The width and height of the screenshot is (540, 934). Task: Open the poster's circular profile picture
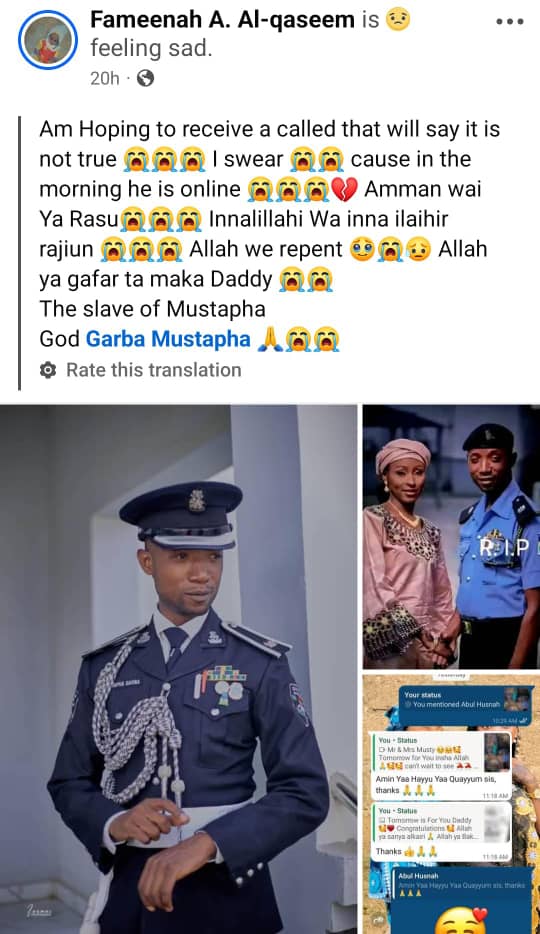click(48, 40)
